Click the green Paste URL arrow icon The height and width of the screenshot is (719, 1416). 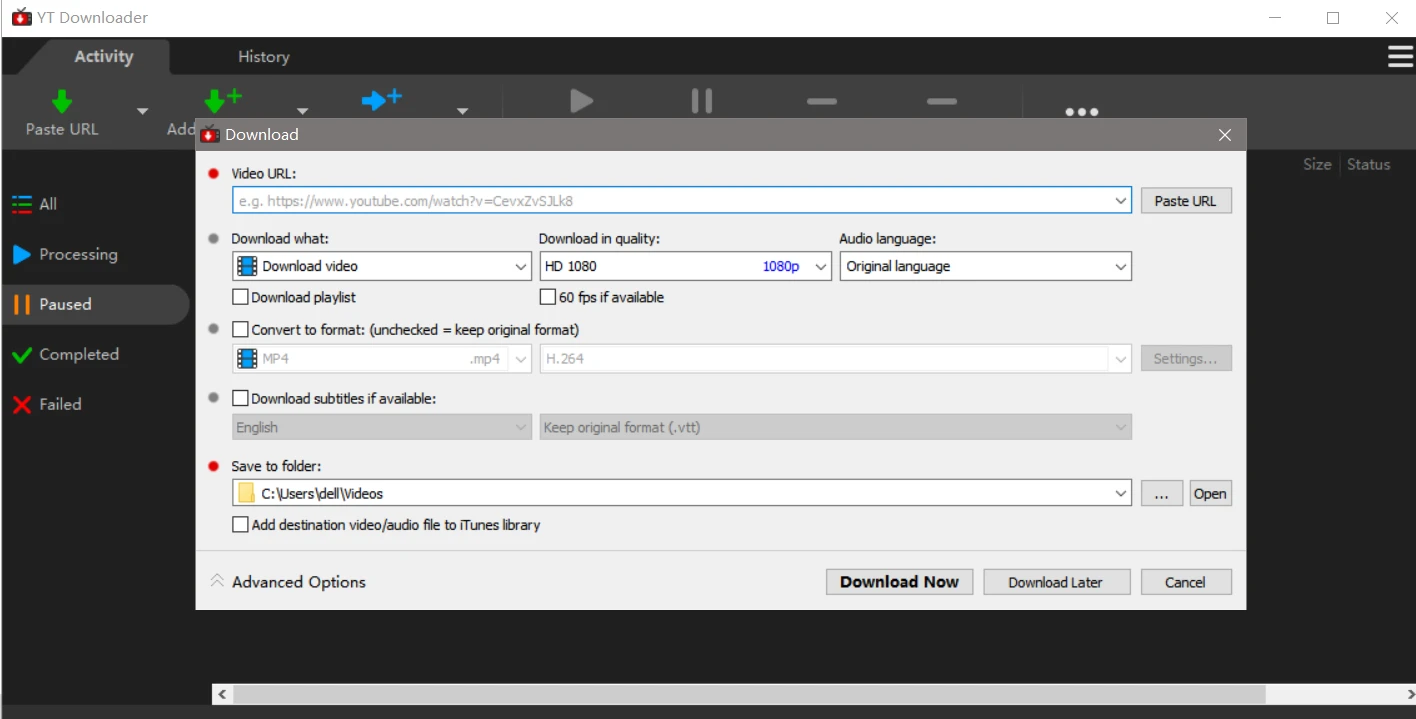(62, 102)
